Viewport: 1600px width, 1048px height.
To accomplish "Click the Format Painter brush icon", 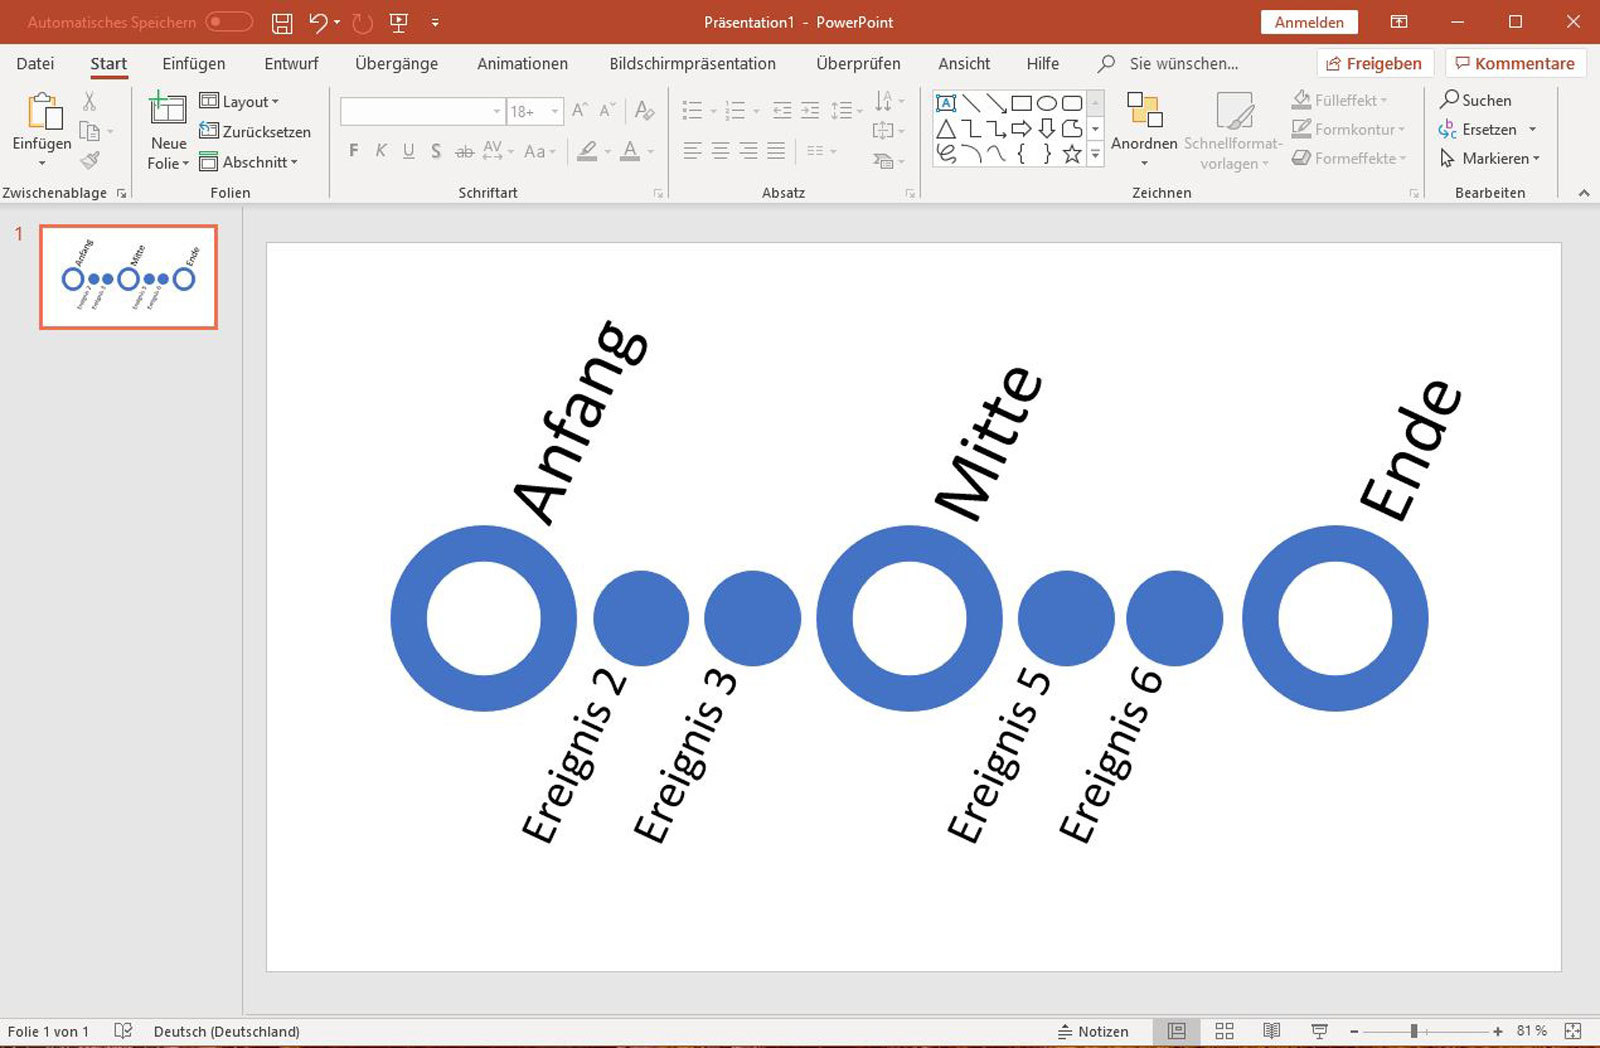I will [90, 159].
